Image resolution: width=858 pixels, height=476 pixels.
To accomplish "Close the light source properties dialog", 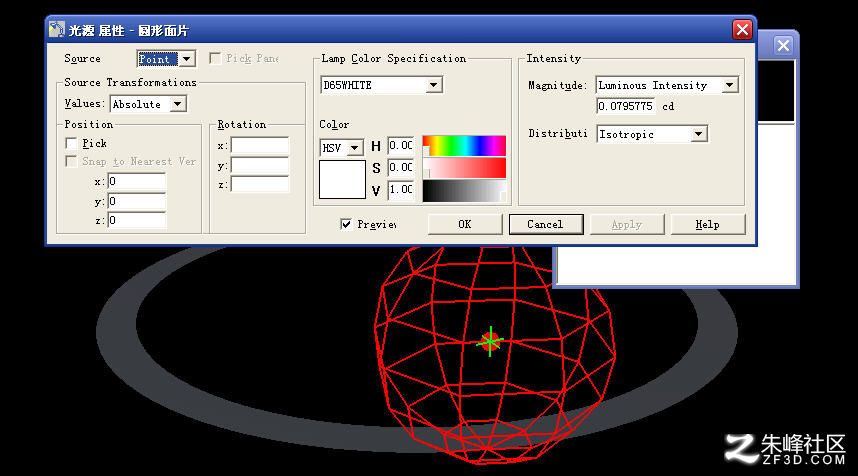I will pyautogui.click(x=742, y=30).
